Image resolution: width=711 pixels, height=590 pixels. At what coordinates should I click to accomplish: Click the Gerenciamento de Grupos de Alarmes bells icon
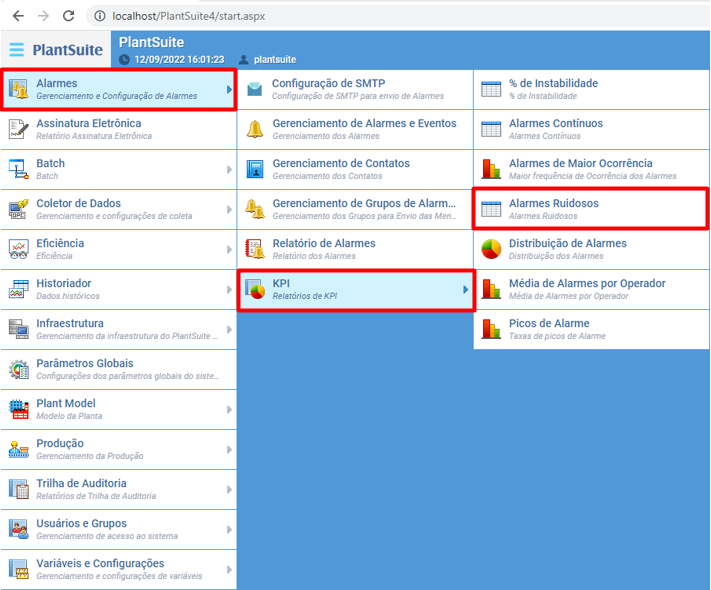pos(255,209)
